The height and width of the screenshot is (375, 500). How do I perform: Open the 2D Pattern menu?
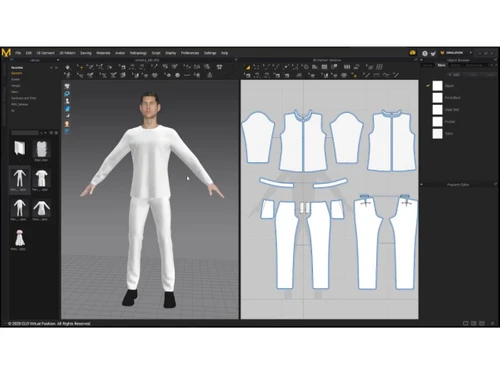point(68,53)
